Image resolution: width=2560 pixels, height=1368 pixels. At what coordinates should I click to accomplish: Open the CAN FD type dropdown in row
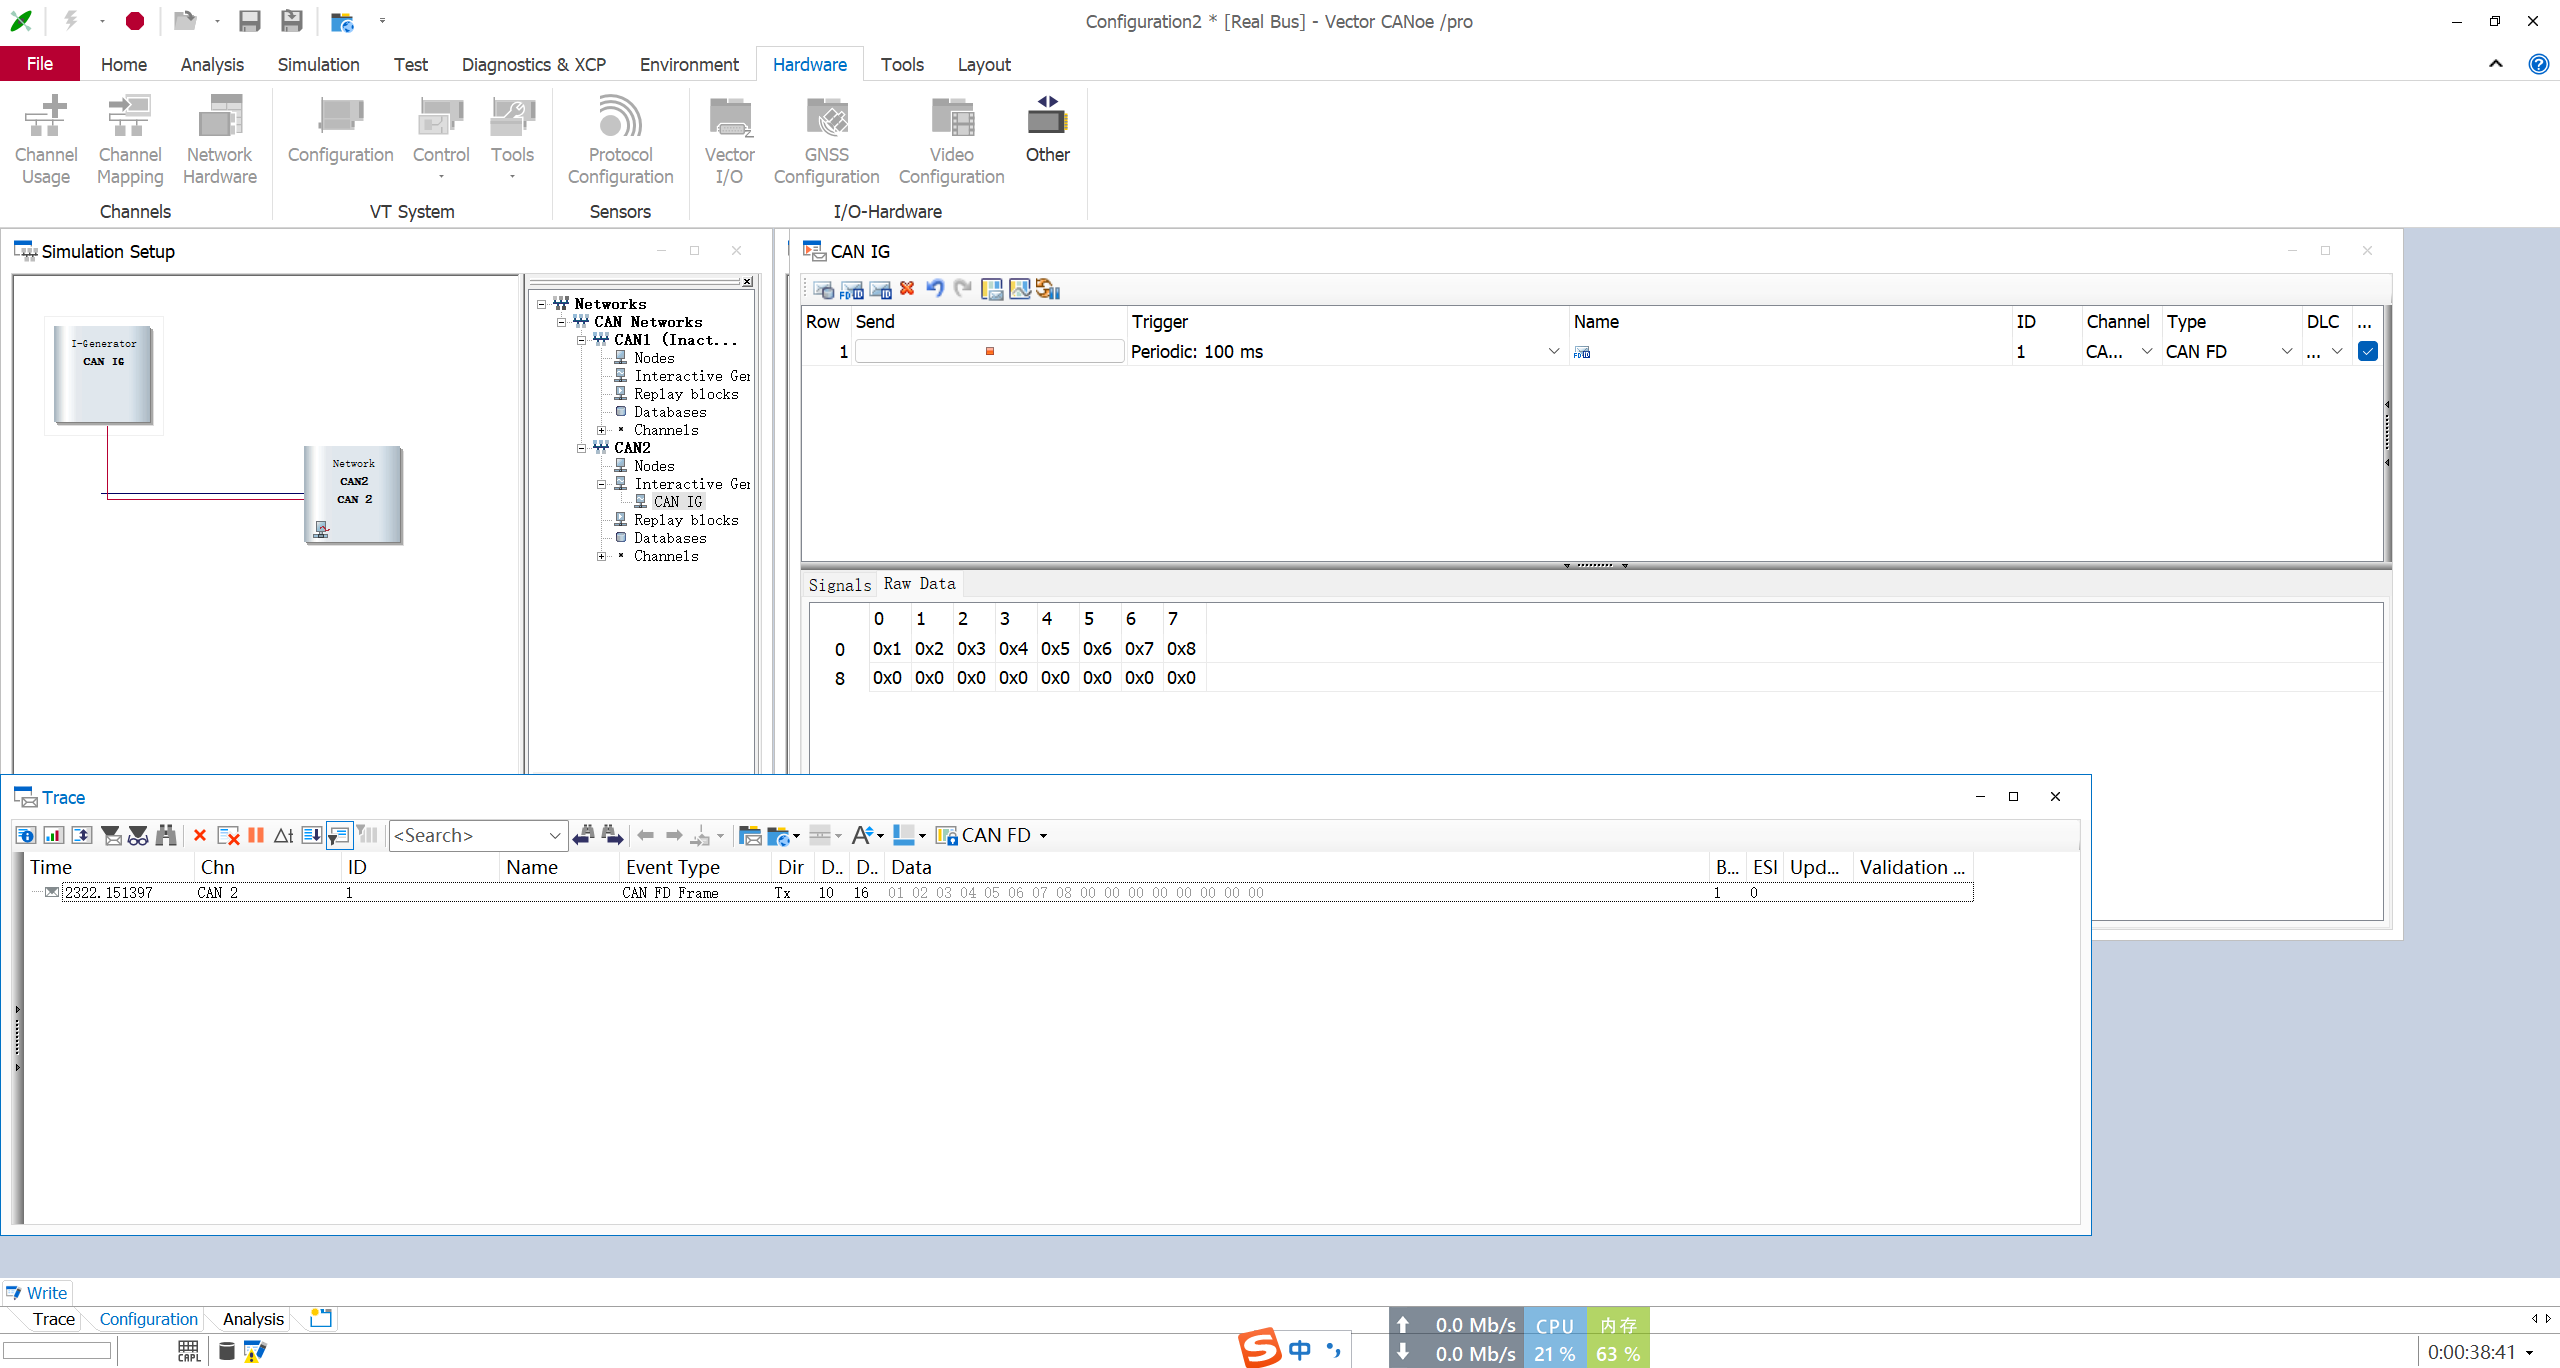(2286, 351)
